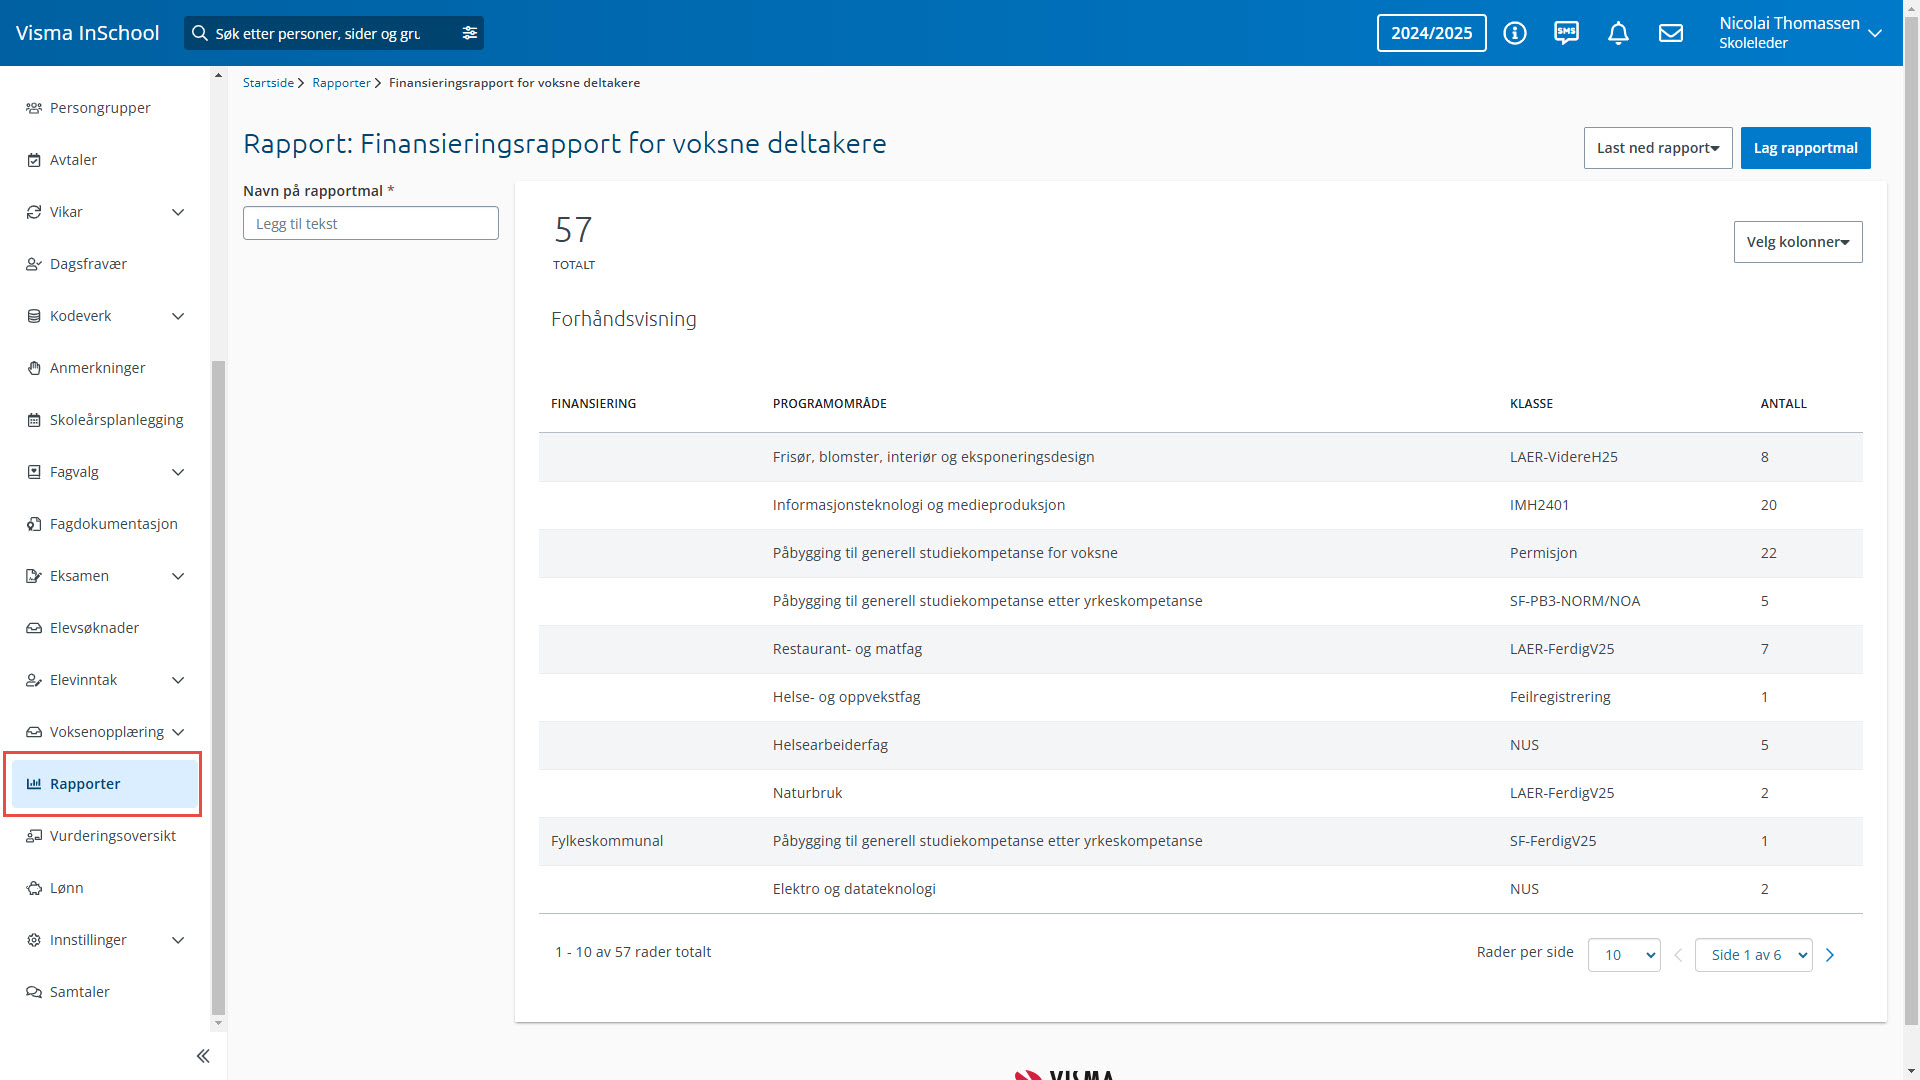The image size is (1920, 1080).
Task: Expand the Fagvalg menu chevron
Action: click(178, 472)
